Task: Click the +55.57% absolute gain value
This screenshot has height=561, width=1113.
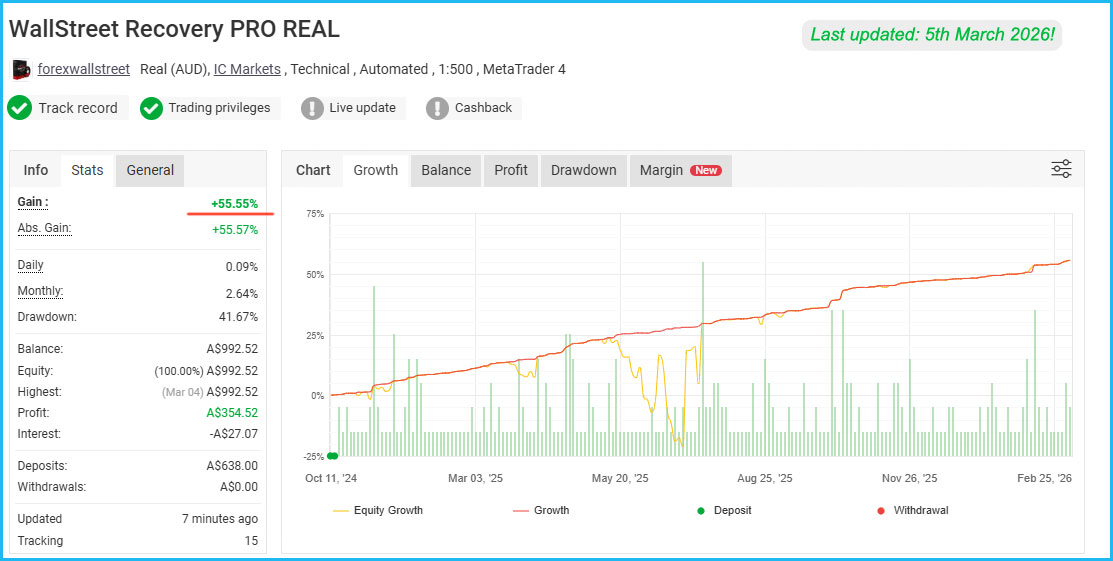Action: click(x=235, y=230)
